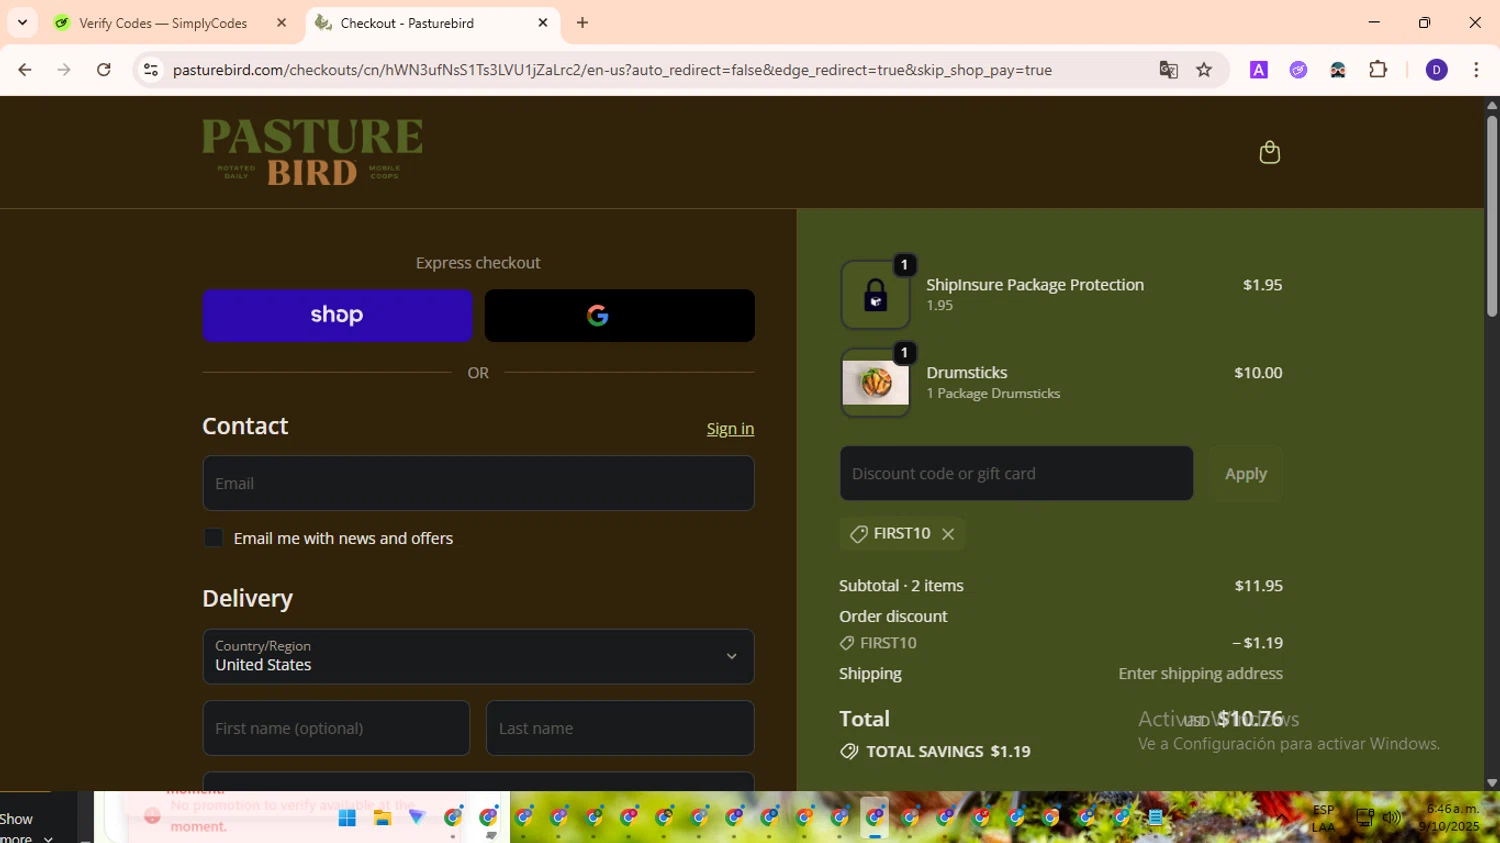Click the Enter shipping address text
The width and height of the screenshot is (1500, 843).
[x=1200, y=674]
